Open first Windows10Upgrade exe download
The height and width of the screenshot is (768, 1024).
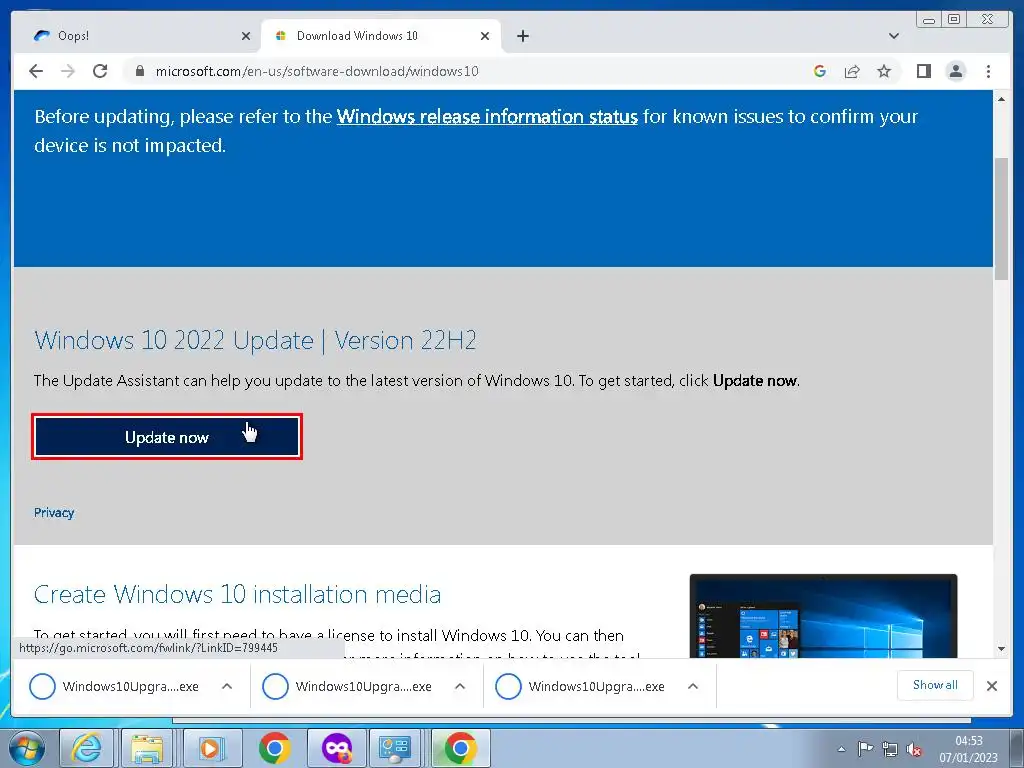click(x=115, y=686)
